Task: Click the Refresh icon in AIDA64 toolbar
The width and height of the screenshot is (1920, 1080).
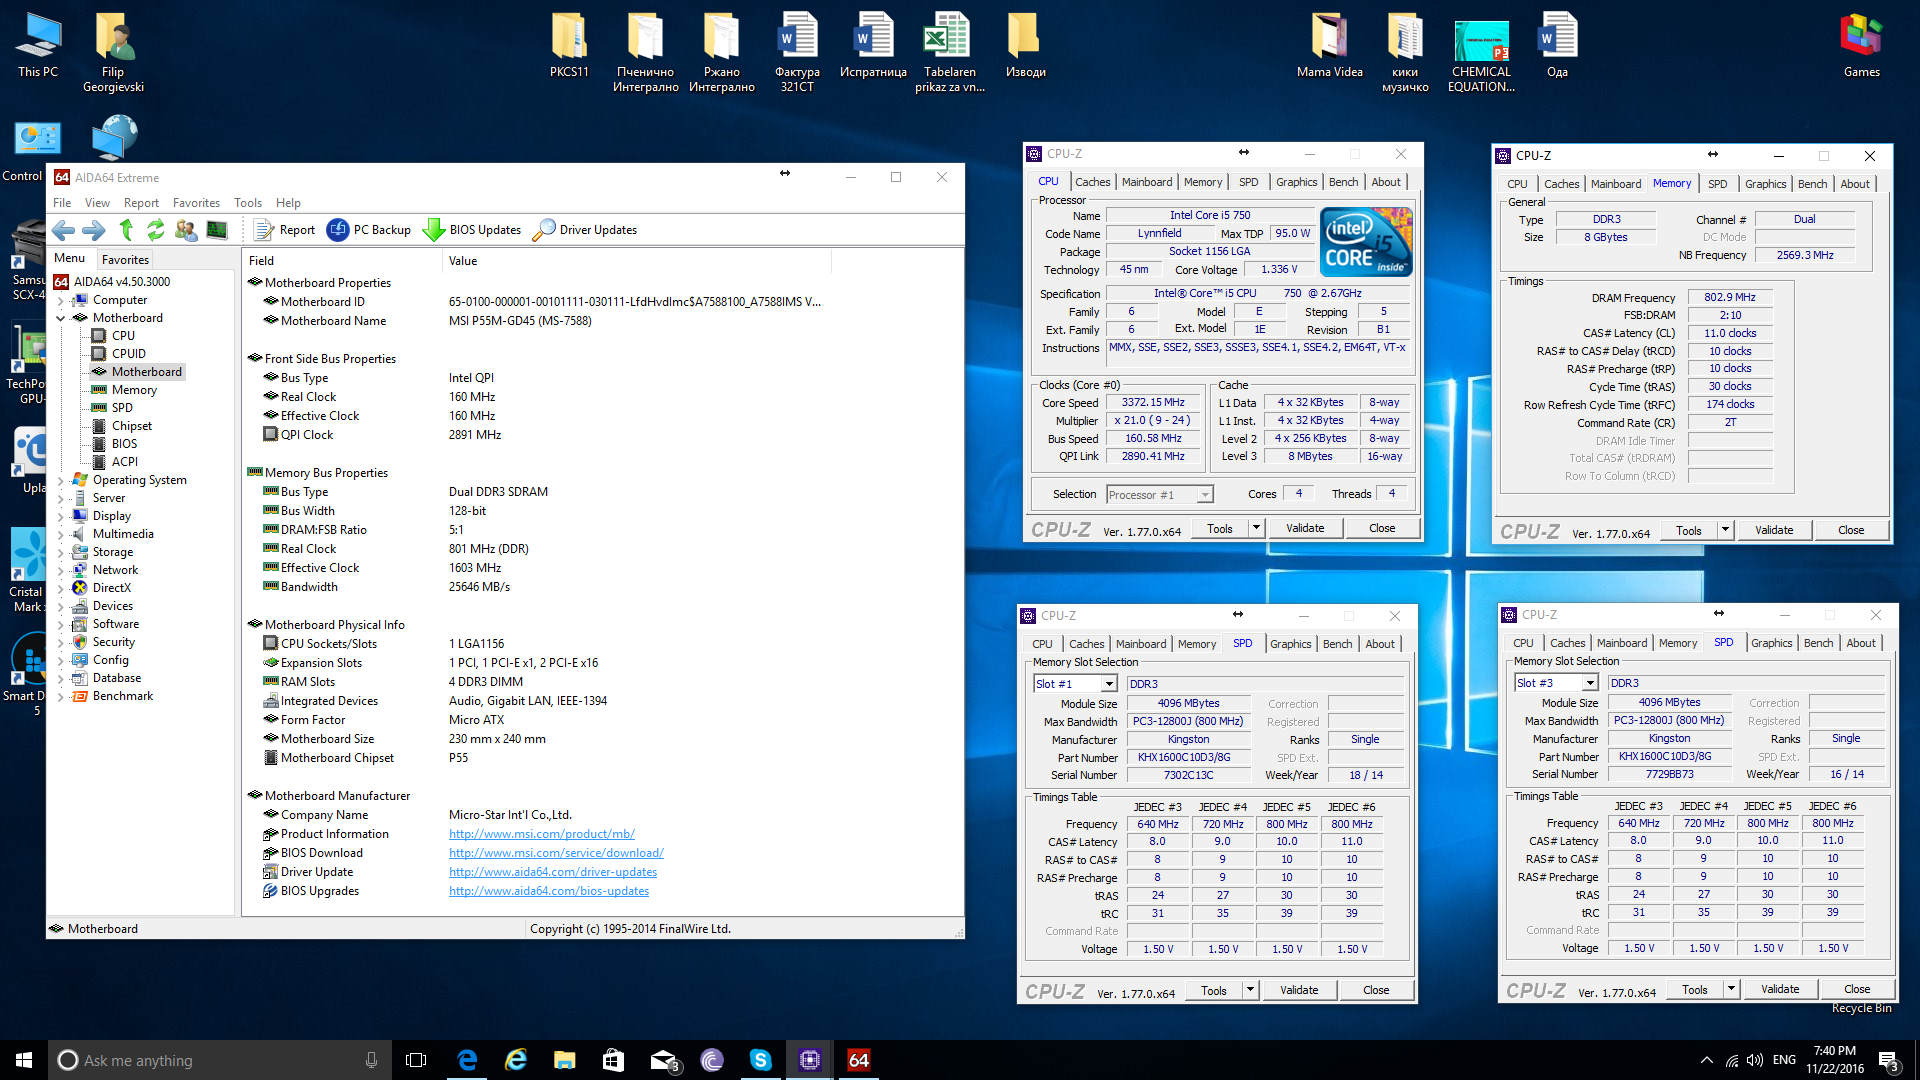Action: point(155,230)
